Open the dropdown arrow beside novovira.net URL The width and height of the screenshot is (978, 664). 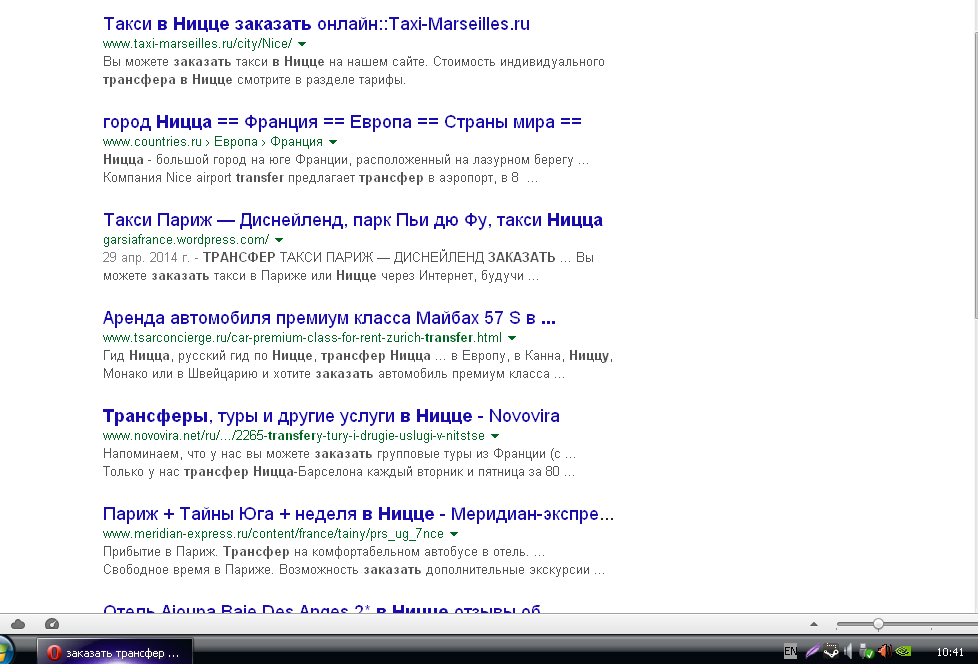click(x=495, y=436)
